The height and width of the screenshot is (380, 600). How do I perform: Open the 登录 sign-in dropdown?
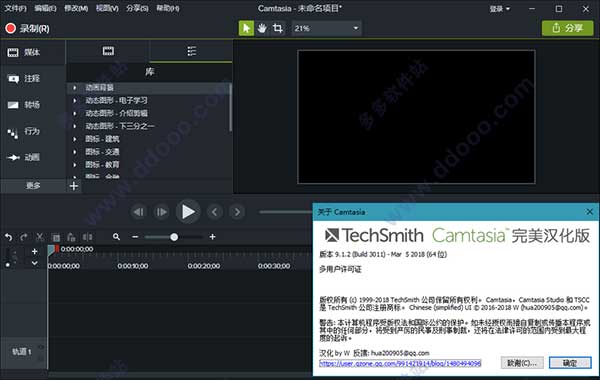[x=500, y=8]
